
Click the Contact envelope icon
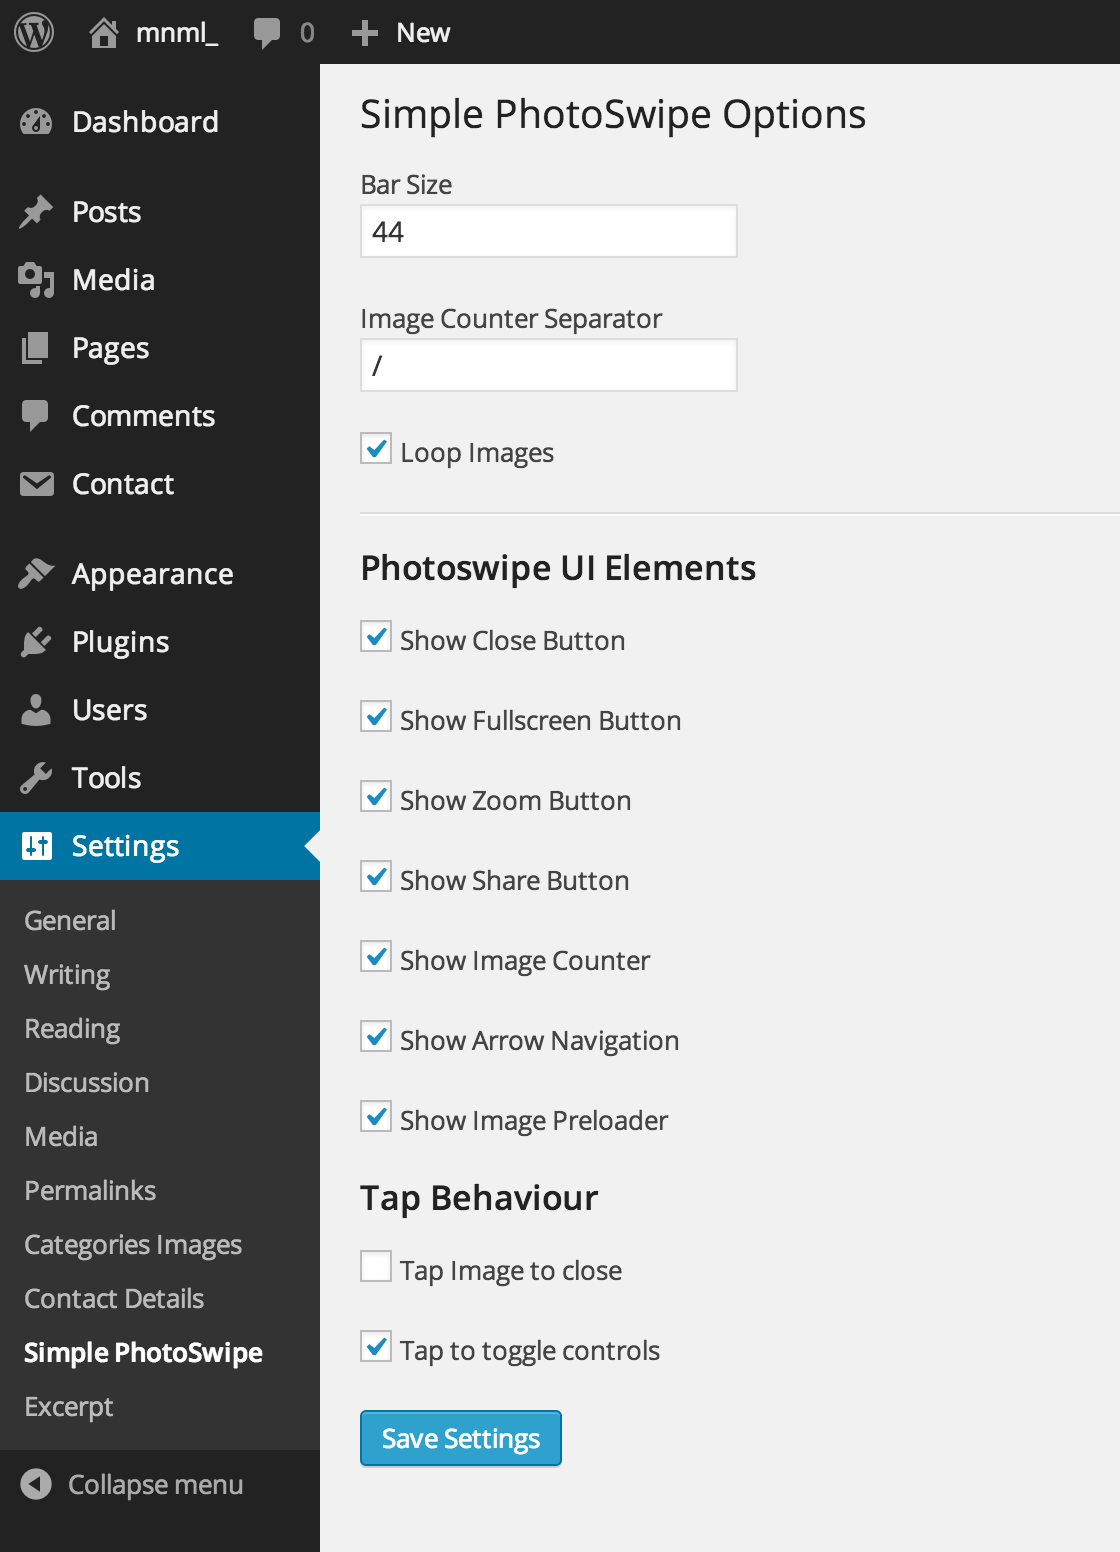point(36,484)
